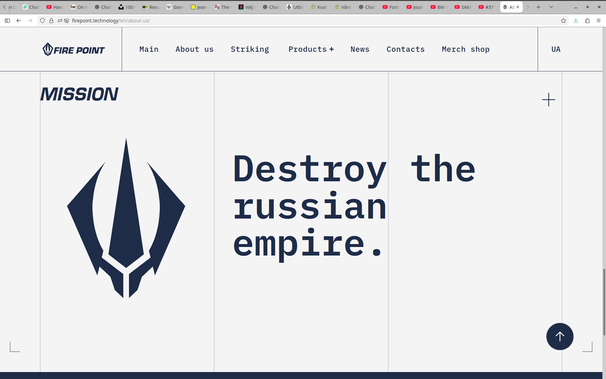Switch to the 'Gov' tab
Screen dimensions: 606x379
(x=174, y=7)
